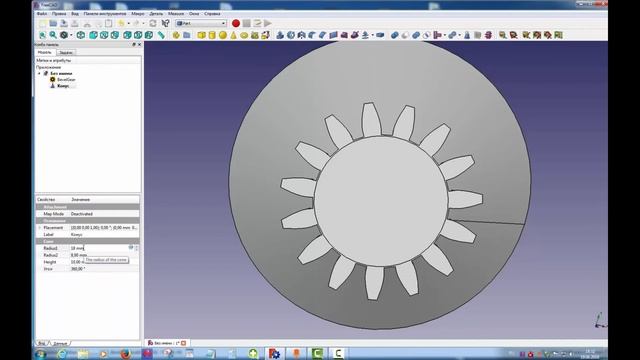This screenshot has width=640, height=360.
Task: Set top view cube icon
Action: 104,35
